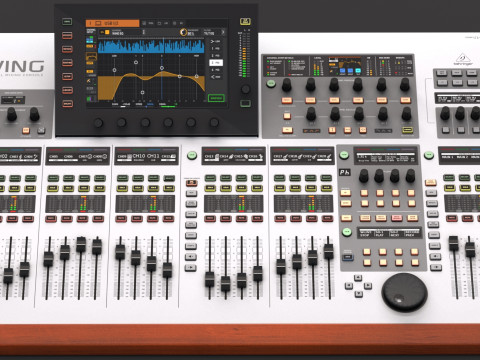
Task: Tap the round orange gain dial icon on touchscreen
Action: click(183, 32)
